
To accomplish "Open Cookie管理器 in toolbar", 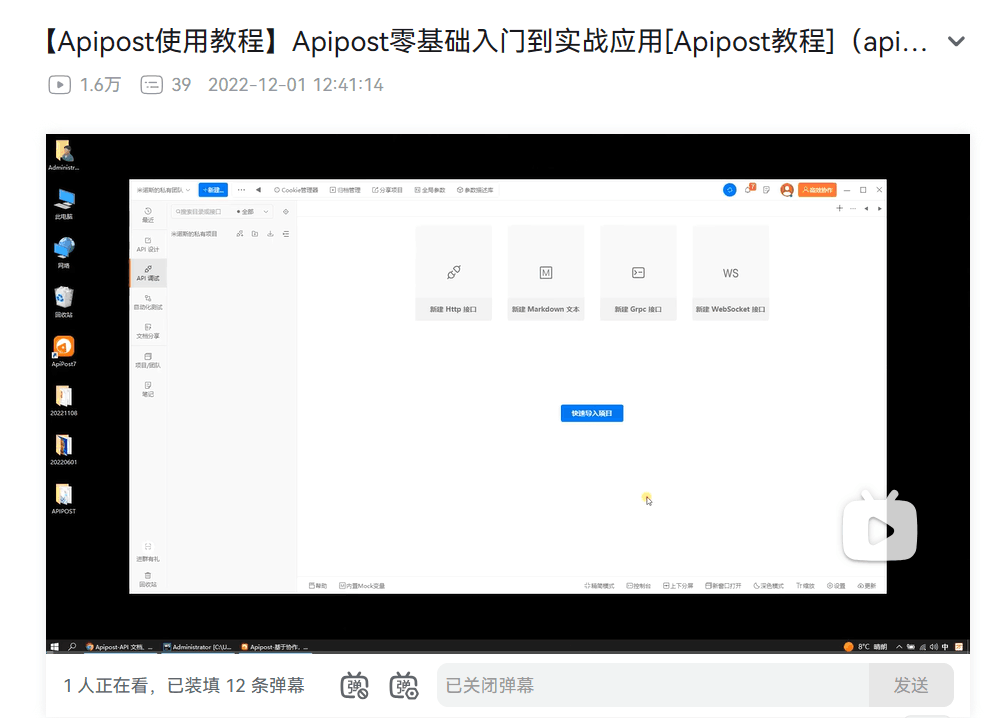I will [x=296, y=190].
